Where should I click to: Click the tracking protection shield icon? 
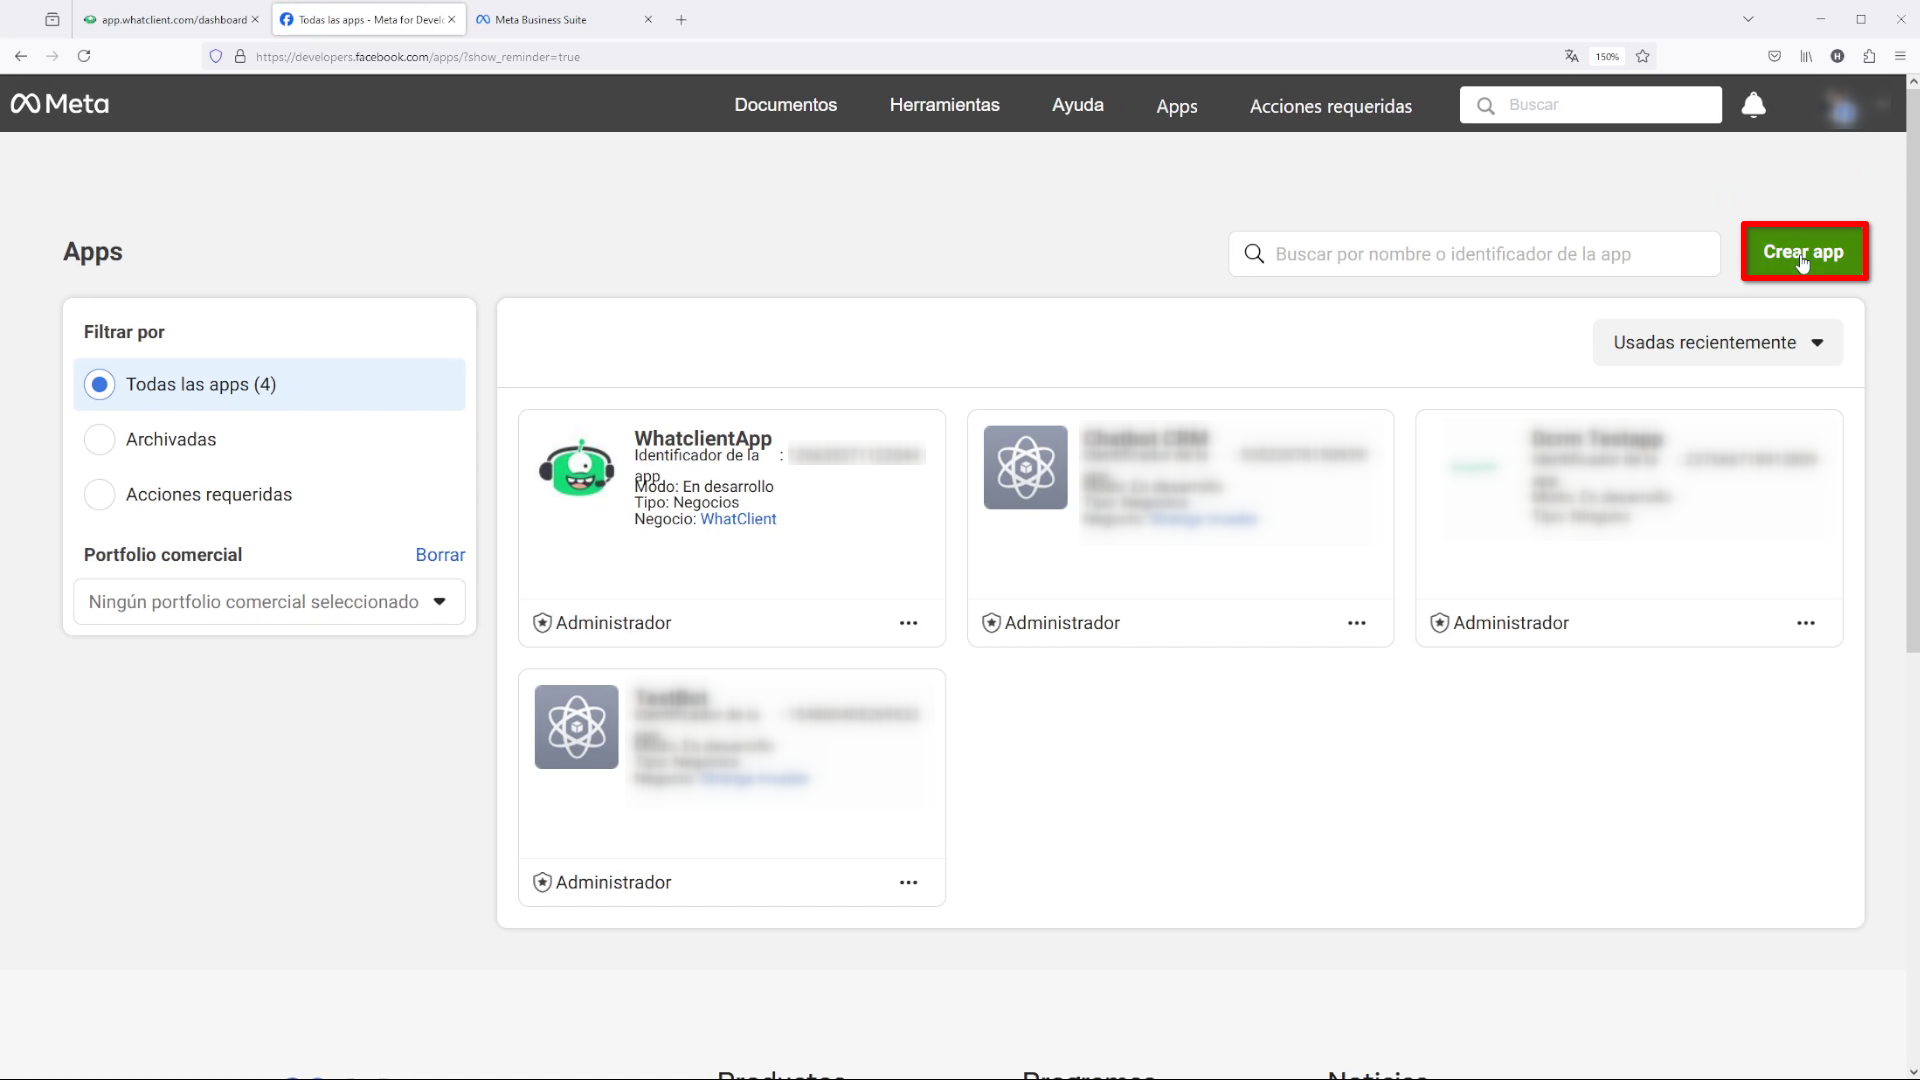pyautogui.click(x=215, y=56)
